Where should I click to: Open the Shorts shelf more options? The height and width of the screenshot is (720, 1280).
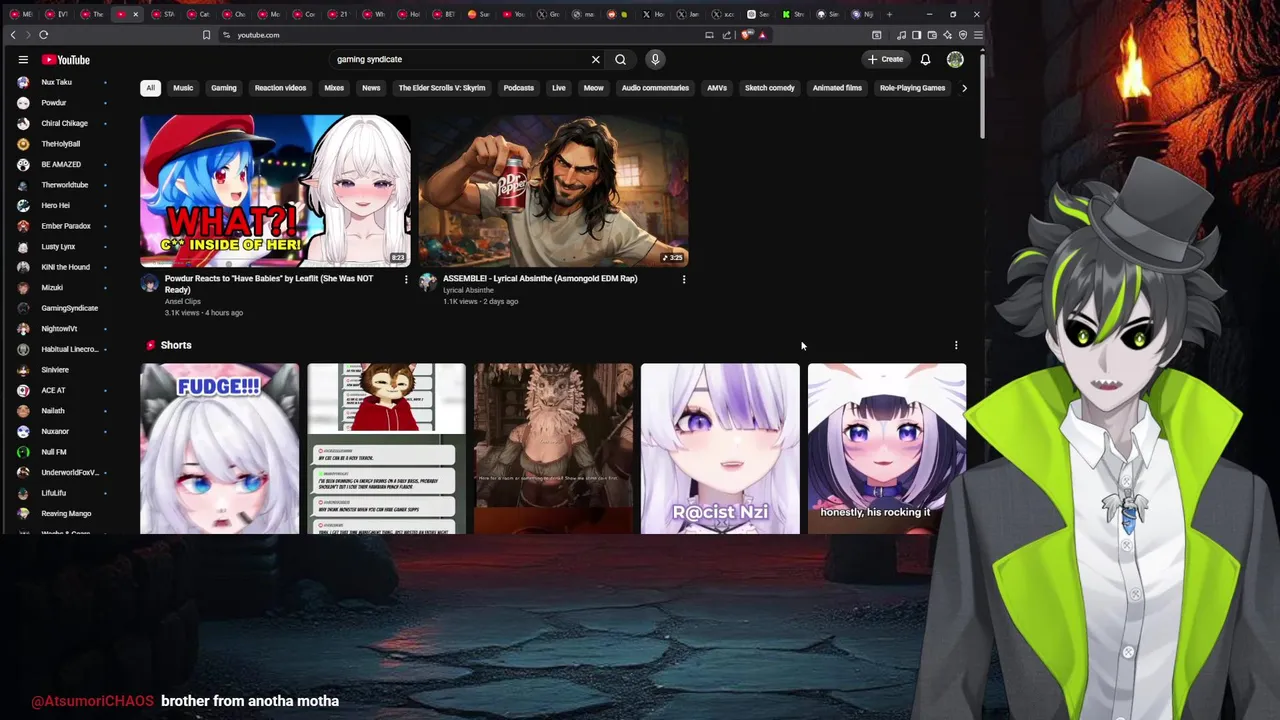(956, 345)
